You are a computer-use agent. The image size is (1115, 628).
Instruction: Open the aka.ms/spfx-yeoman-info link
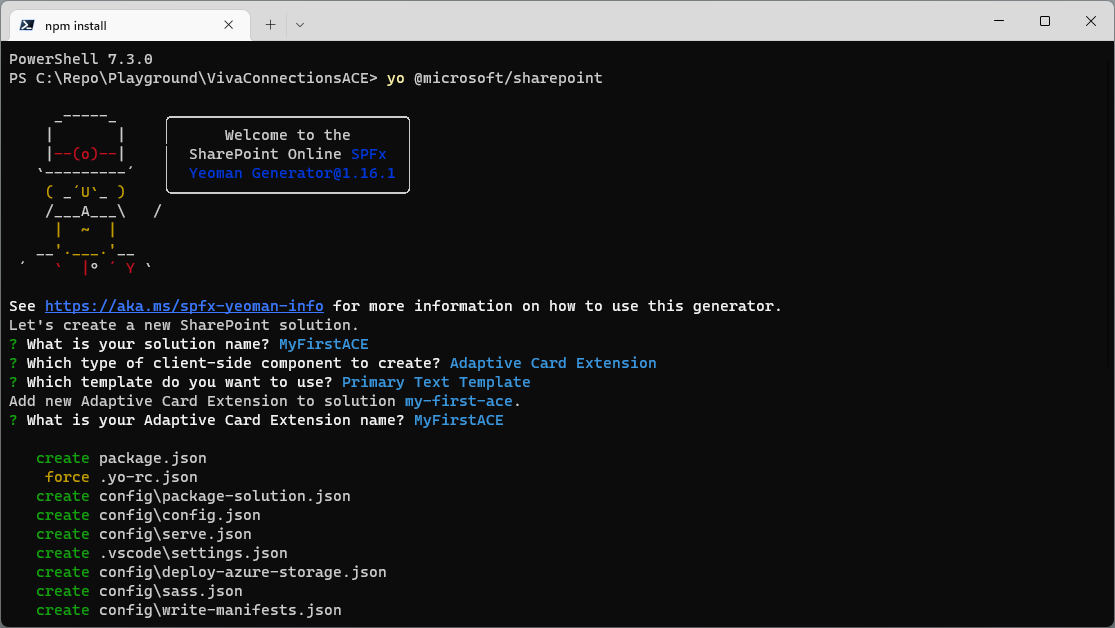(x=184, y=306)
